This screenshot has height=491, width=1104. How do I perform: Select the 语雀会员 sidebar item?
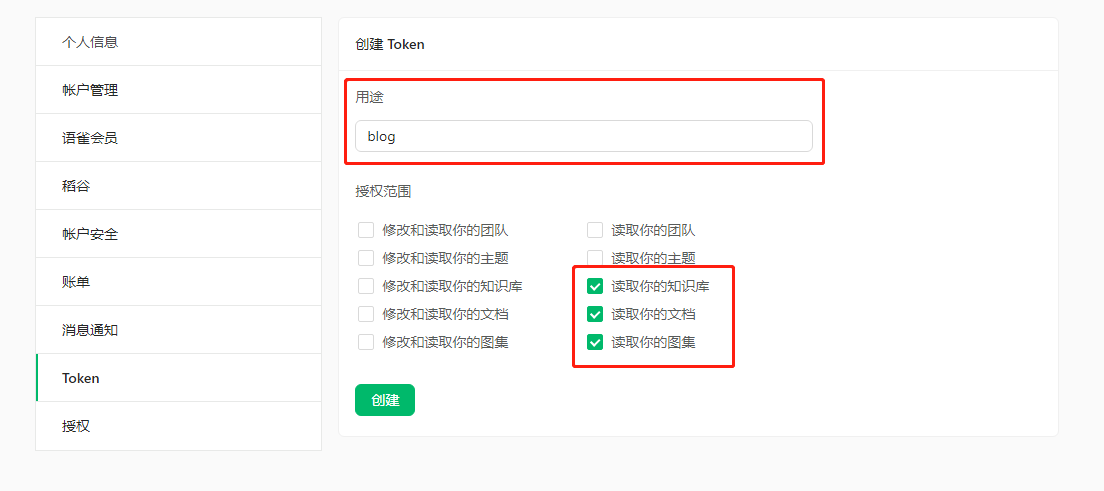pos(90,138)
